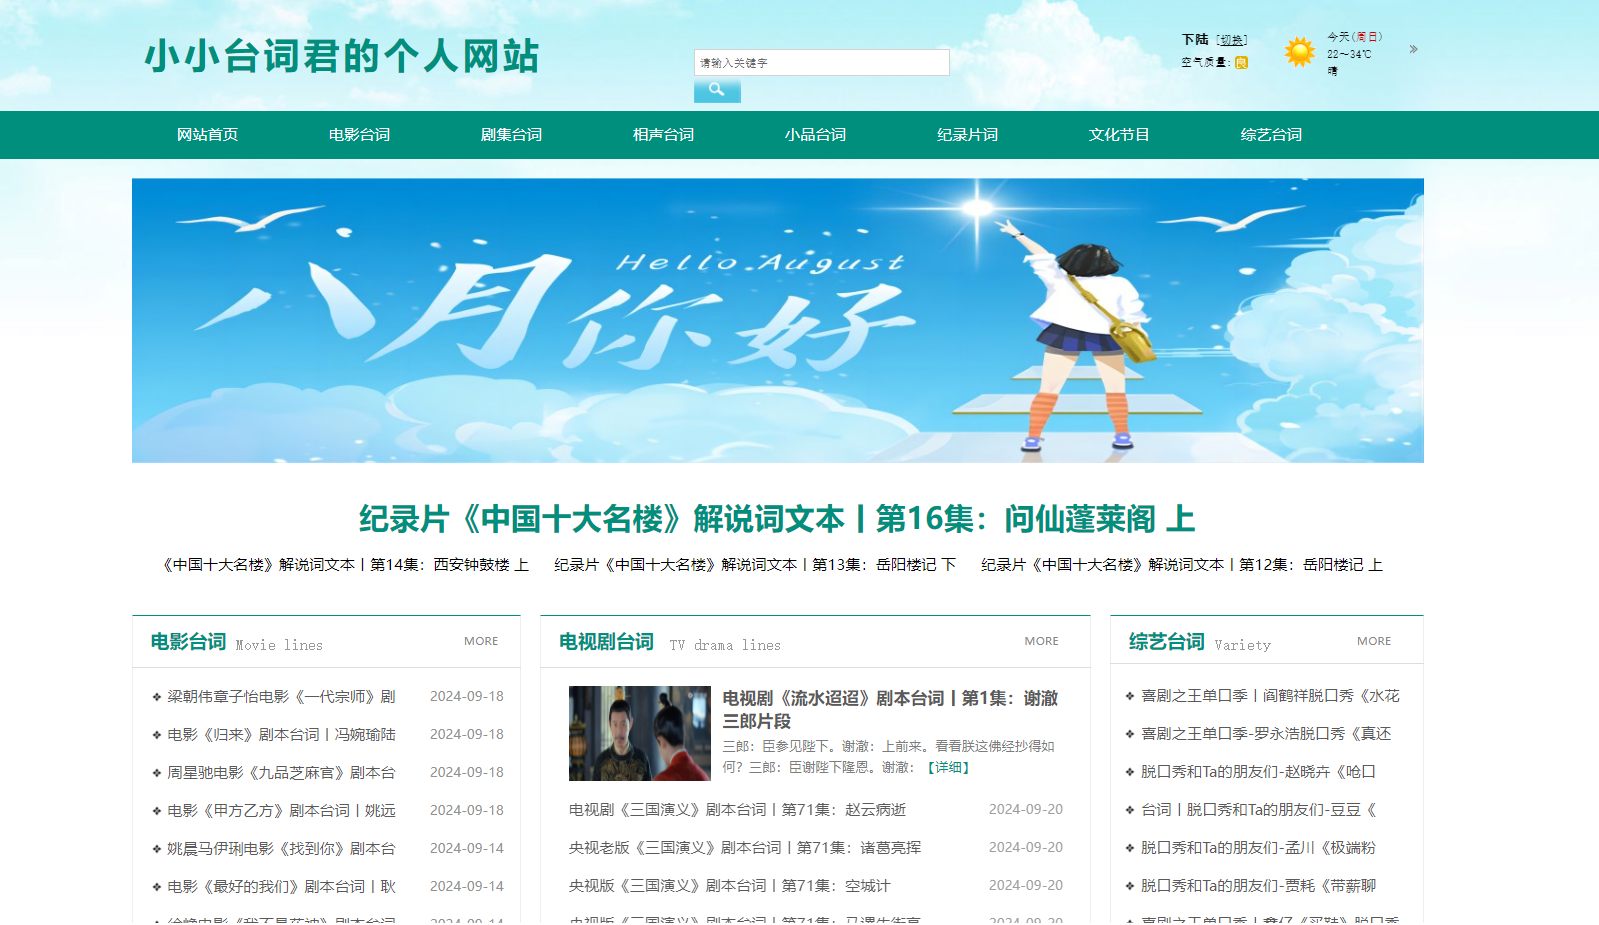Open 喜剧之王单口季-罗永浩脱口秀 article
Screen dimensions: 1599x925
[x=1266, y=734]
